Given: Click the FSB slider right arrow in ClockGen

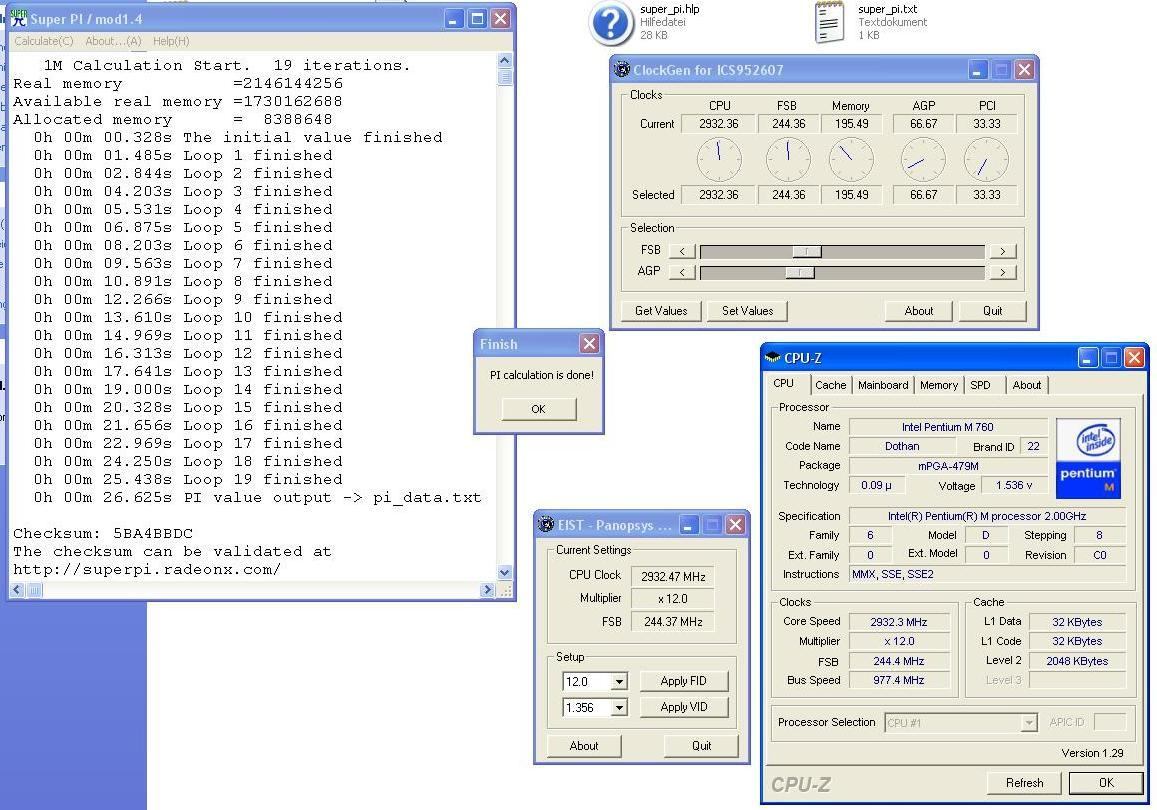Looking at the screenshot, I should [x=1002, y=251].
